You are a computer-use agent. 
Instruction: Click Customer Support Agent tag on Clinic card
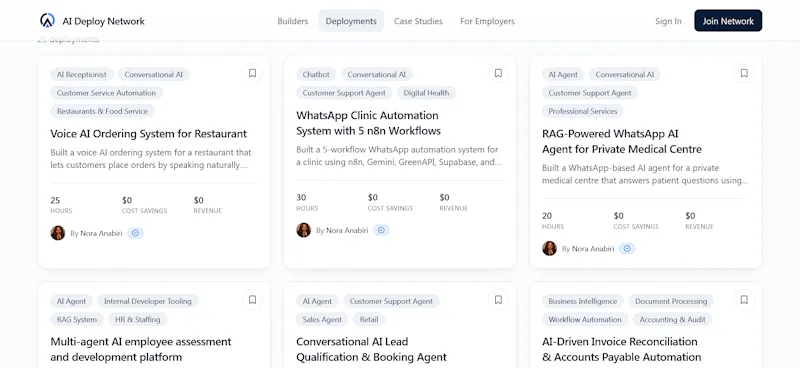pos(344,93)
